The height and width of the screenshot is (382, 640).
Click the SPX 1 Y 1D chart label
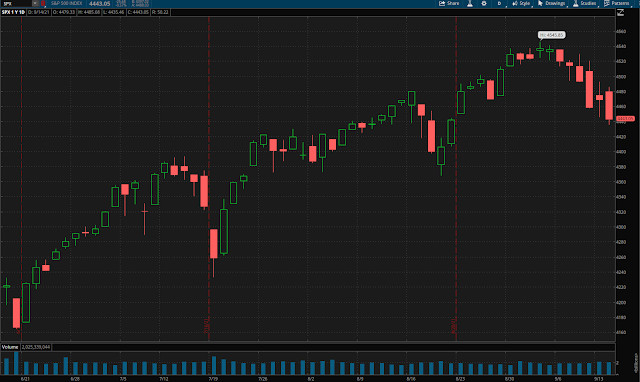pos(13,12)
